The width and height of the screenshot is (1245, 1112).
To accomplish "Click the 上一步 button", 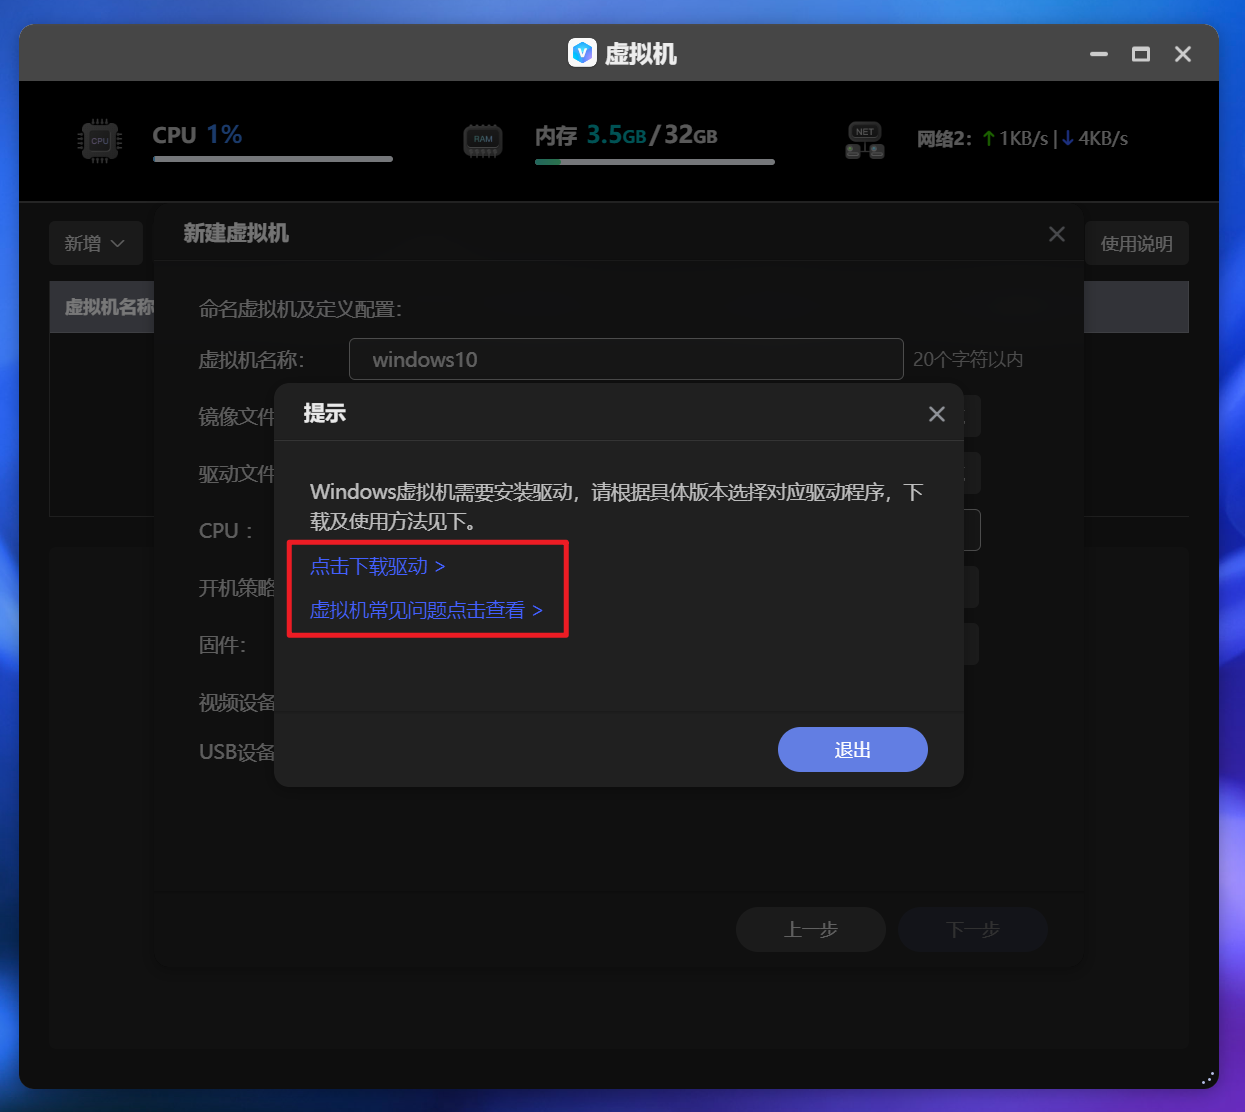I will (x=811, y=930).
